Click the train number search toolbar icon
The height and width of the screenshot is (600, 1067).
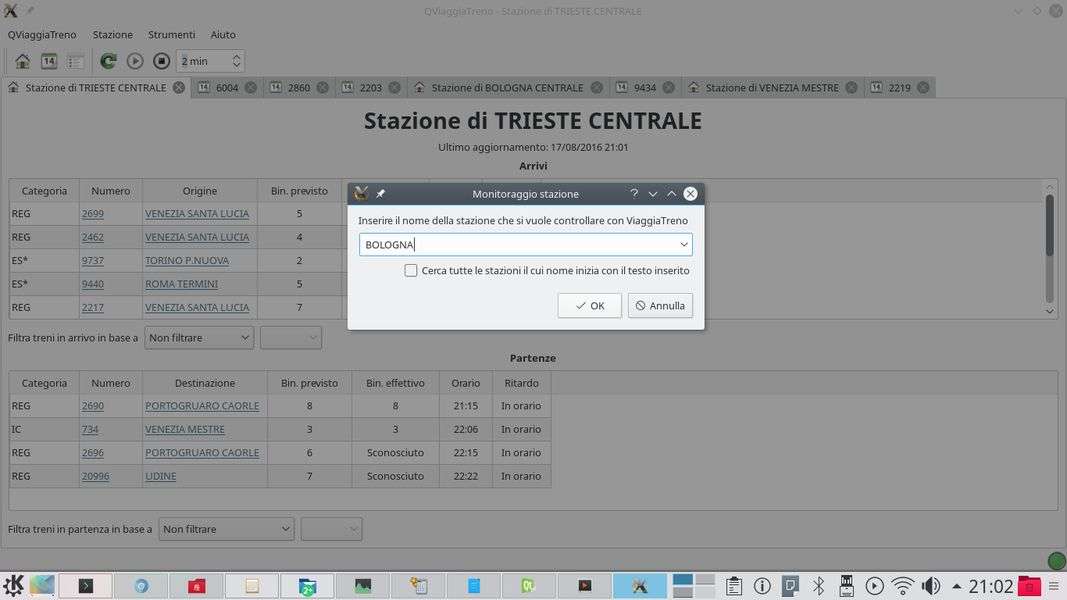48,61
